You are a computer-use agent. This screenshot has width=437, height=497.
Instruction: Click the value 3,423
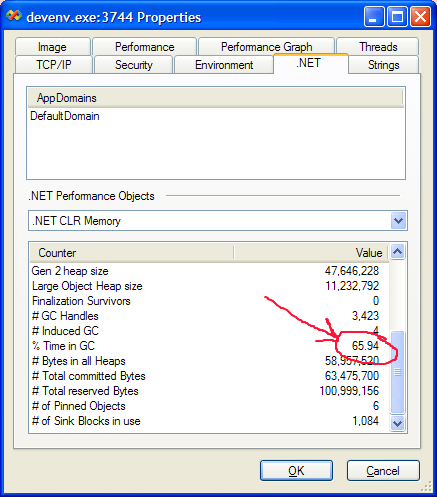(x=365, y=316)
